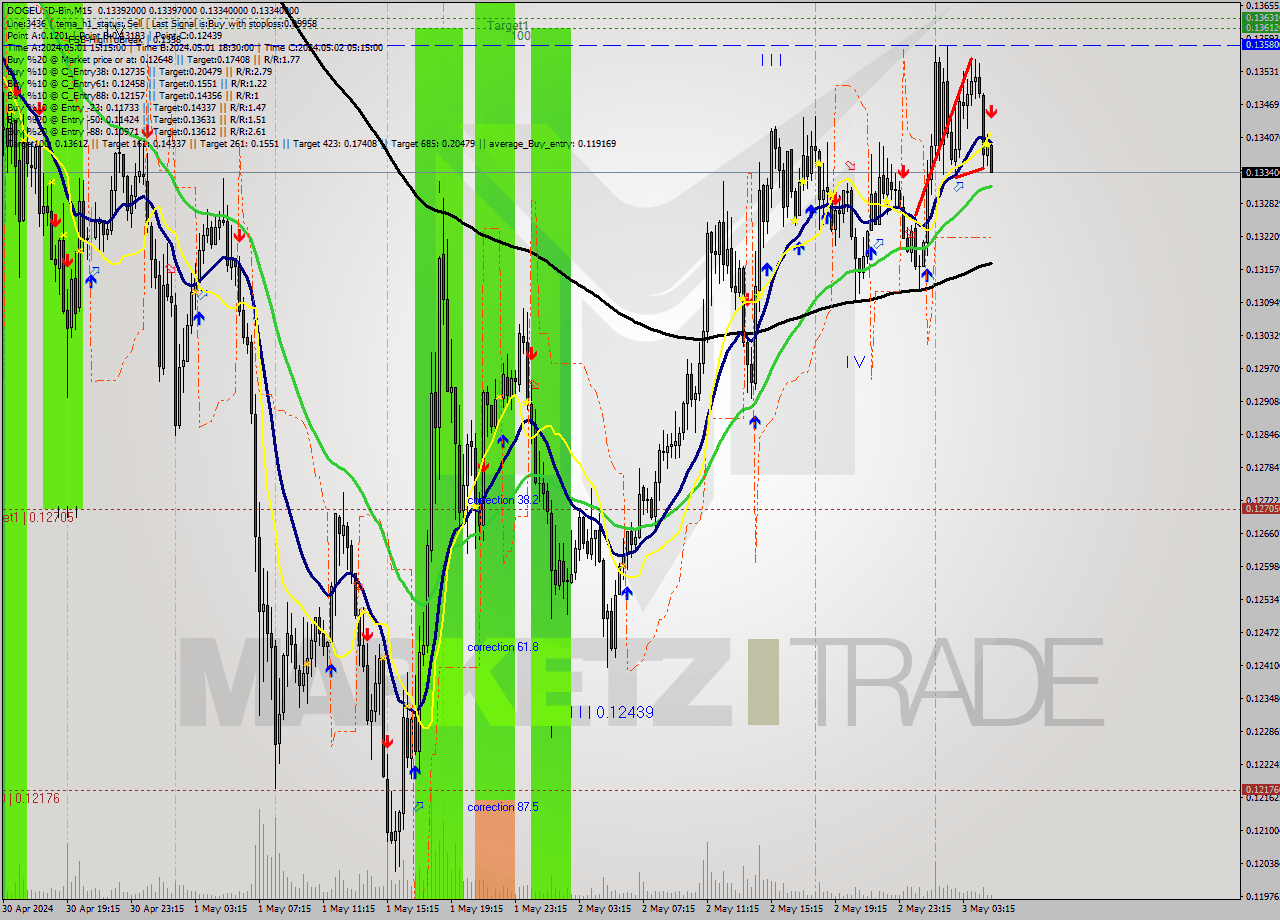The image size is (1280, 920).
Task: Click the current price tag 0.13340
Action: pyautogui.click(x=1260, y=172)
